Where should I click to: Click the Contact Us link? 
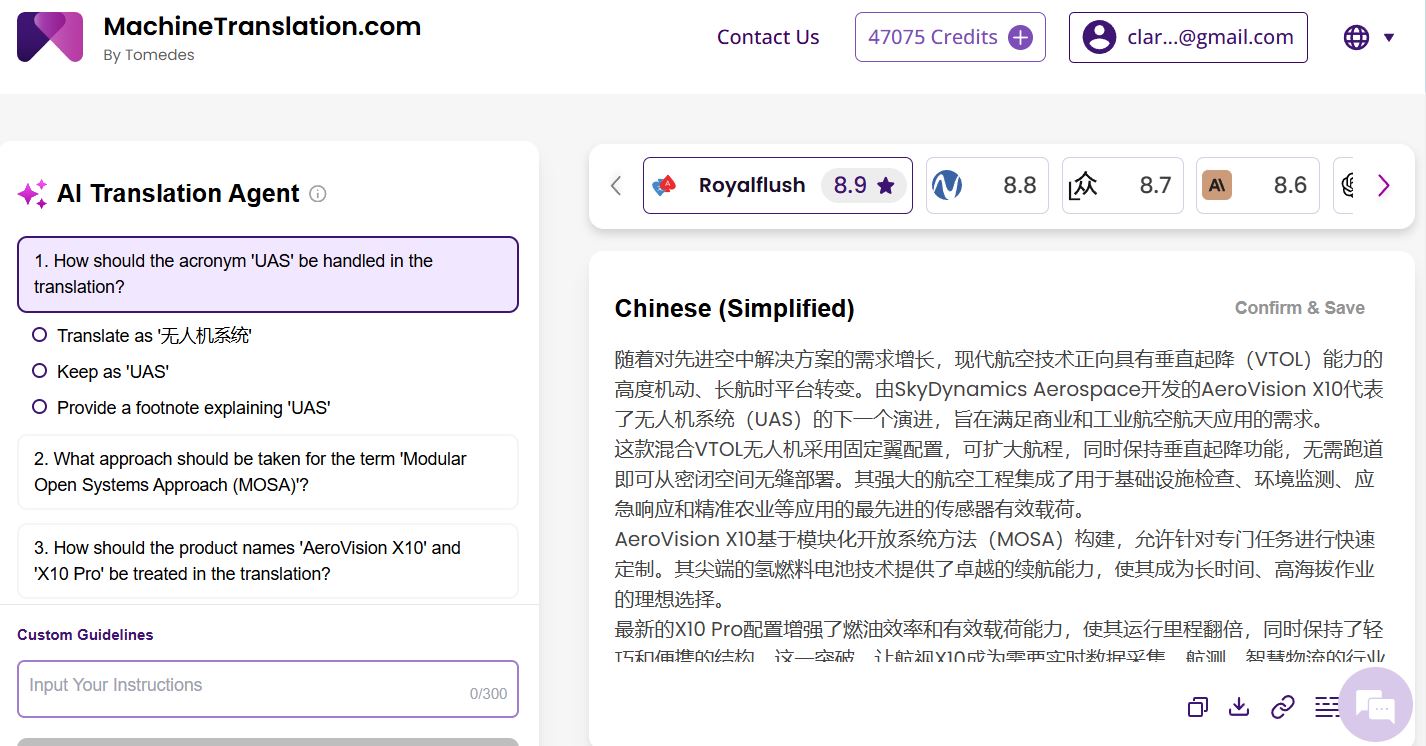coord(767,38)
